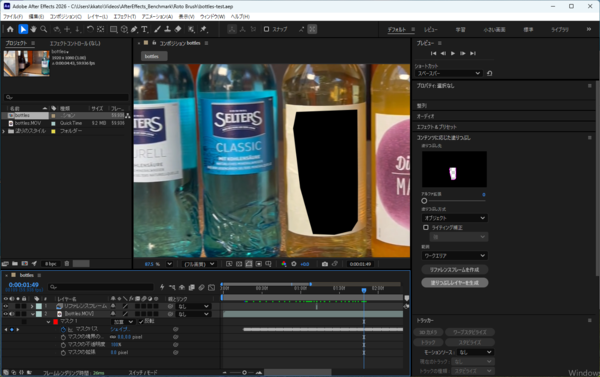
Task: Open the レイヤー (Layer) menu
Action: pyautogui.click(x=98, y=16)
